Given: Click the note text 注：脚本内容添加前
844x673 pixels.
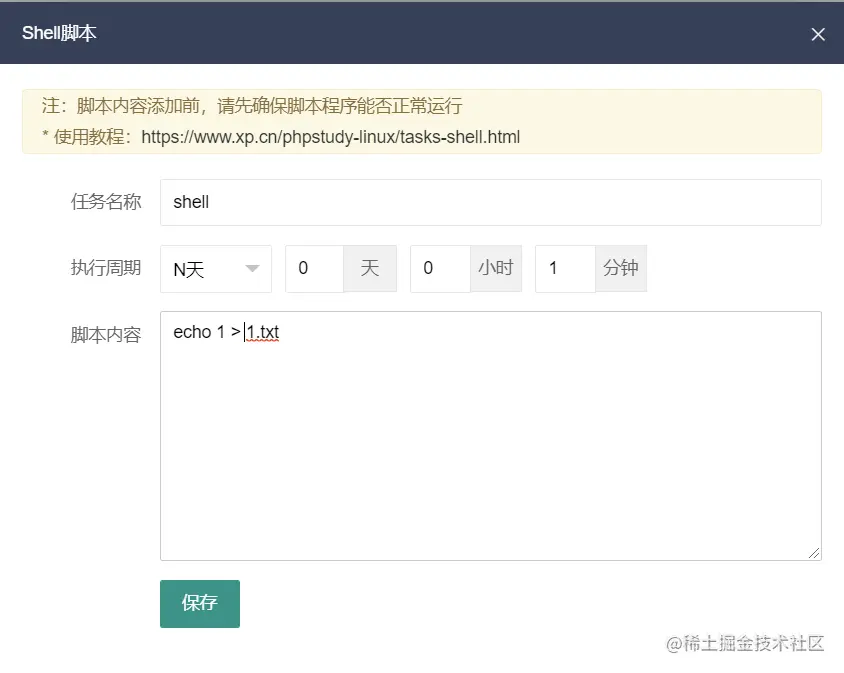Looking at the screenshot, I should pos(122,106).
